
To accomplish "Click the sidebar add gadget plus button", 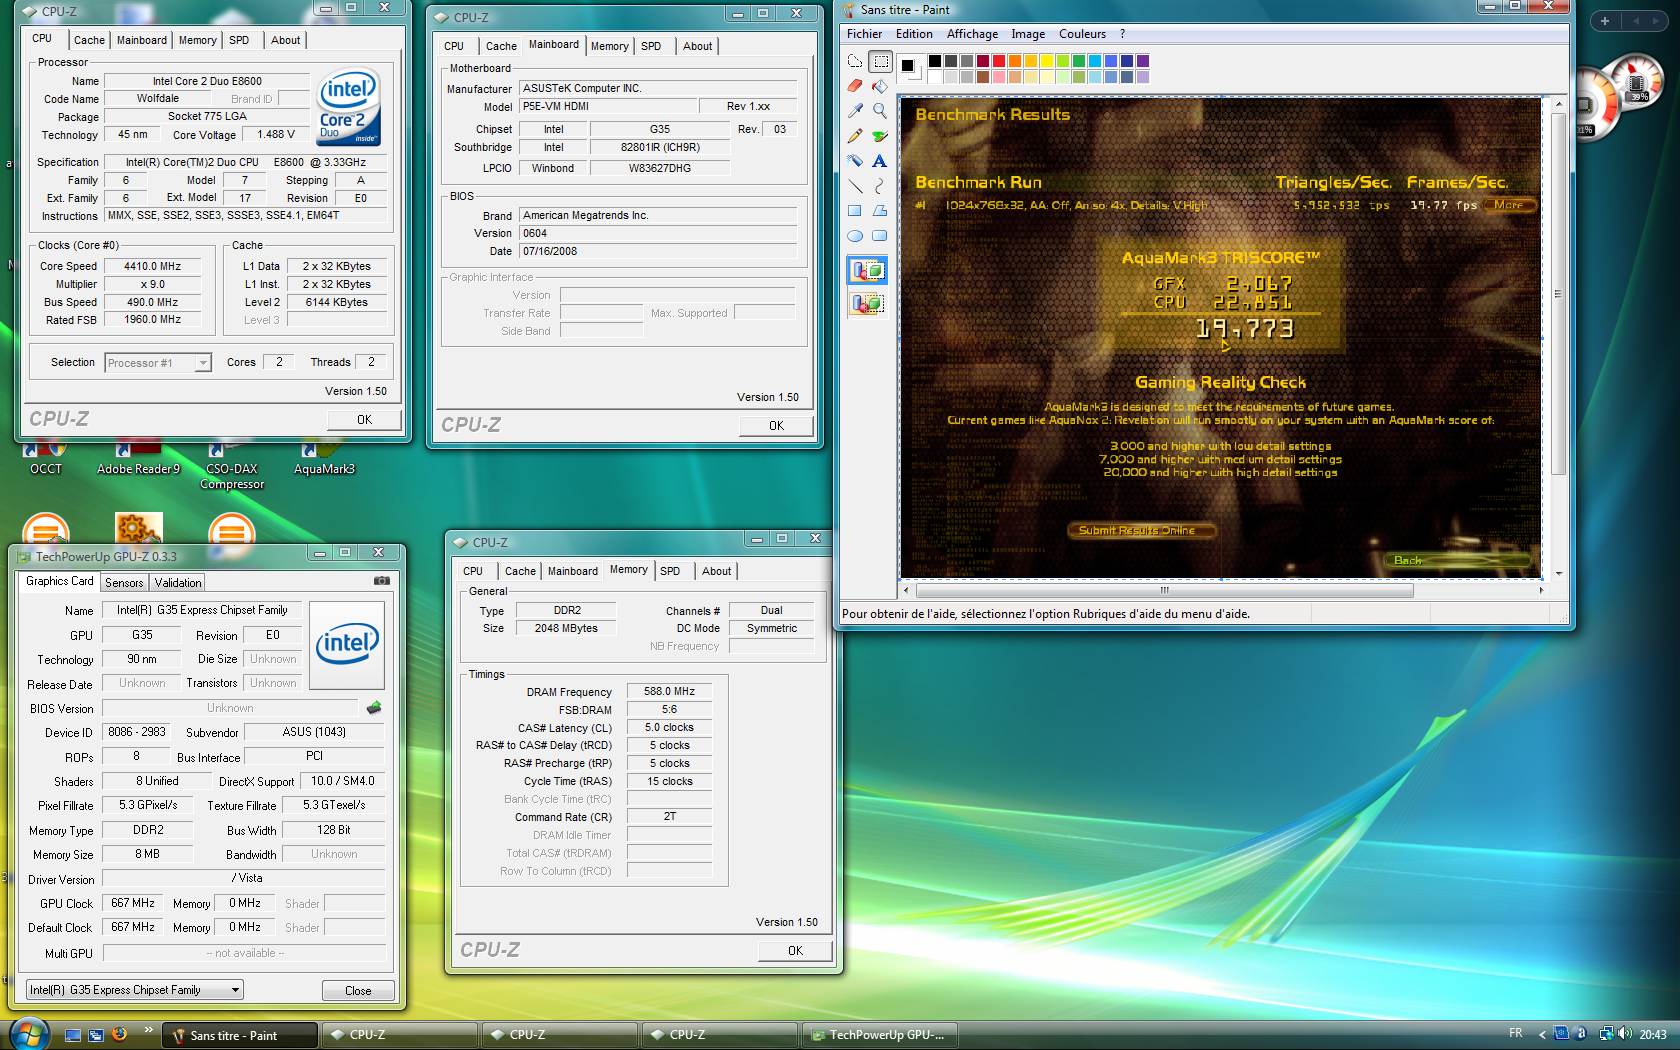I will (x=1604, y=20).
